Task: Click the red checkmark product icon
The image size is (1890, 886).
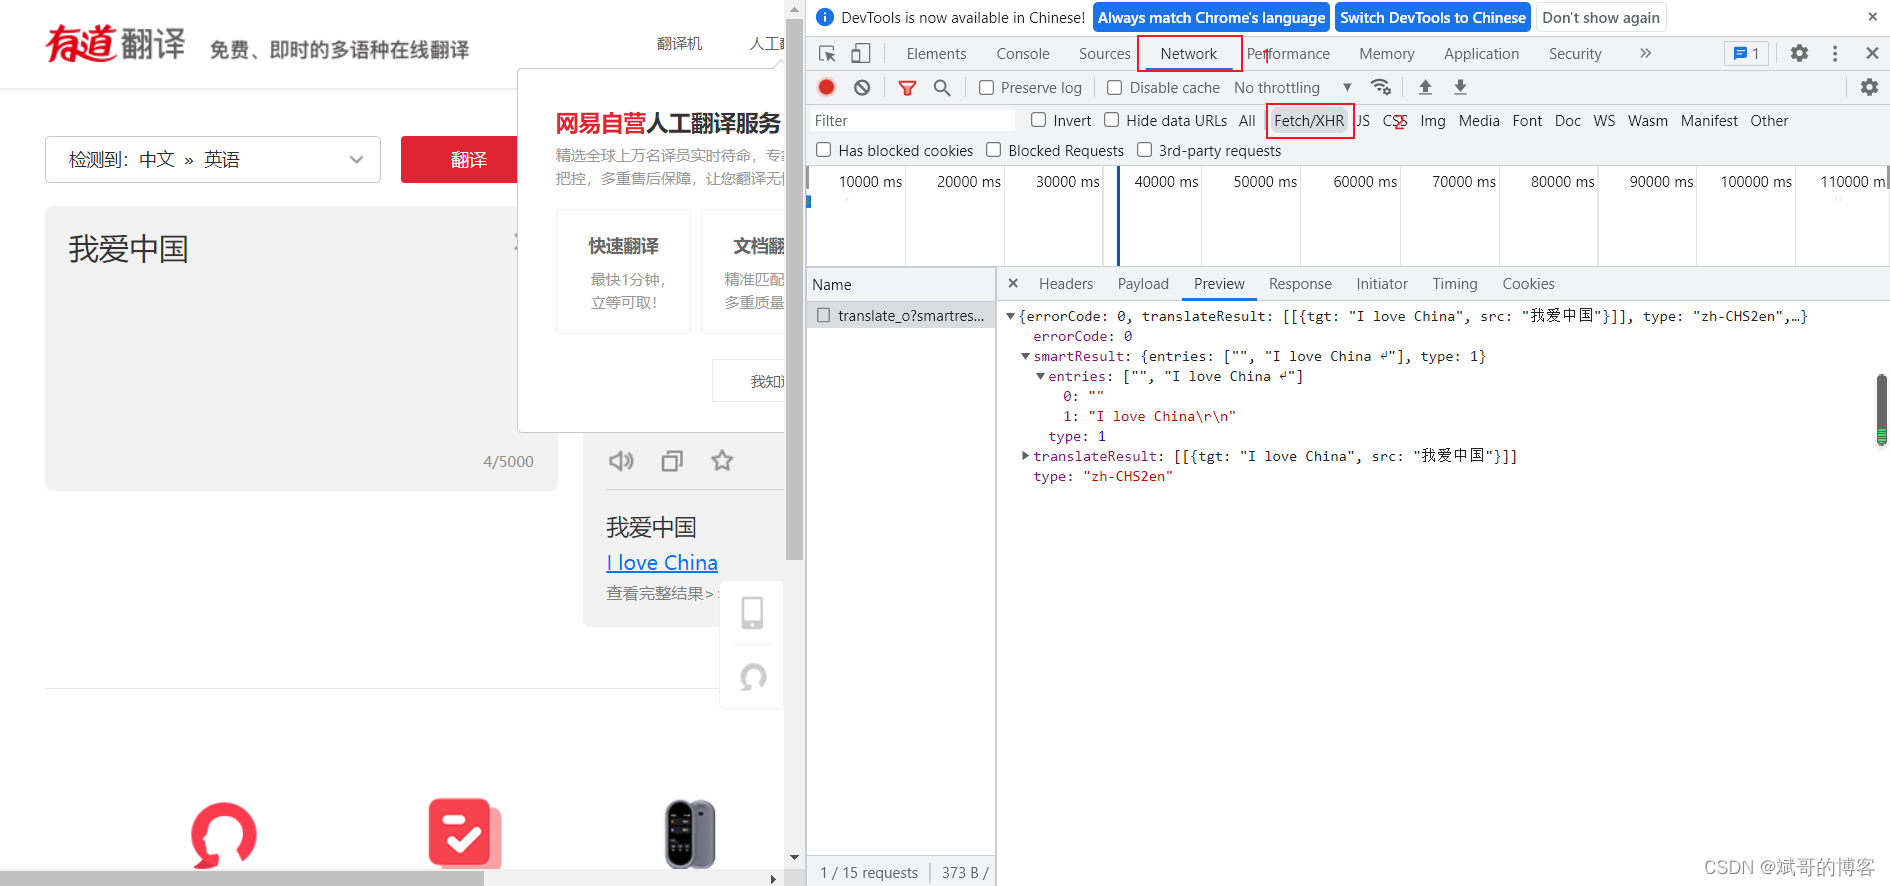Action: pos(464,833)
